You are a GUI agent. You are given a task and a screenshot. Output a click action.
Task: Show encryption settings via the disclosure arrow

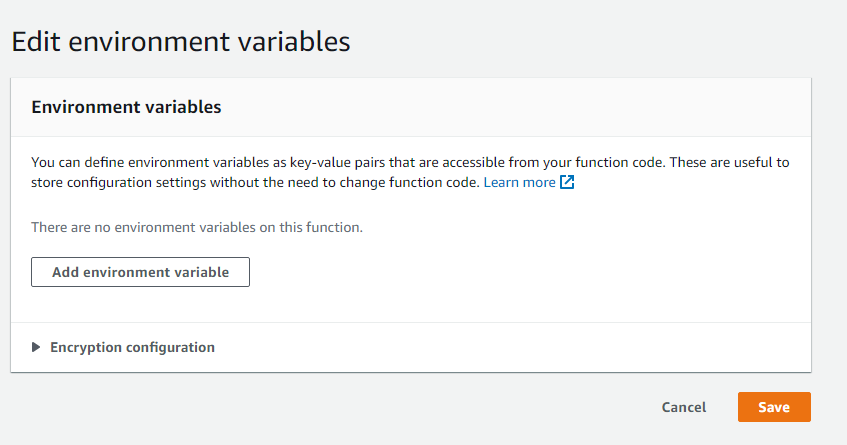(36, 347)
